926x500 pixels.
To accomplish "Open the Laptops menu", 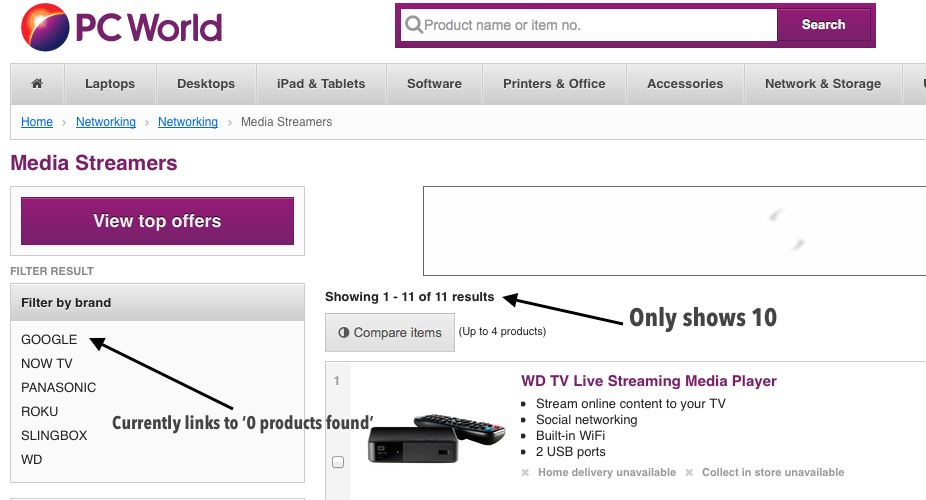I will 110,84.
